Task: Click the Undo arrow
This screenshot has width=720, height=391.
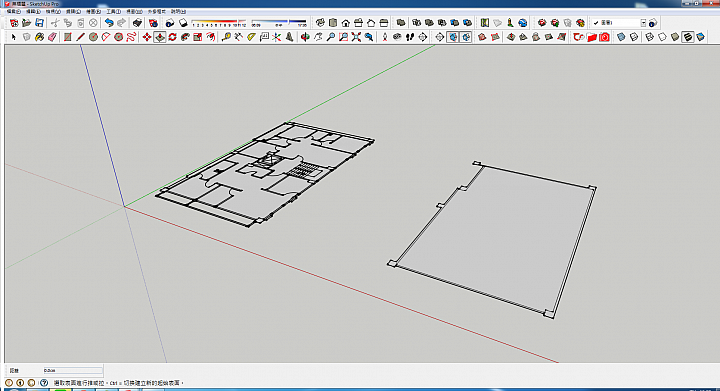Action: pos(109,22)
